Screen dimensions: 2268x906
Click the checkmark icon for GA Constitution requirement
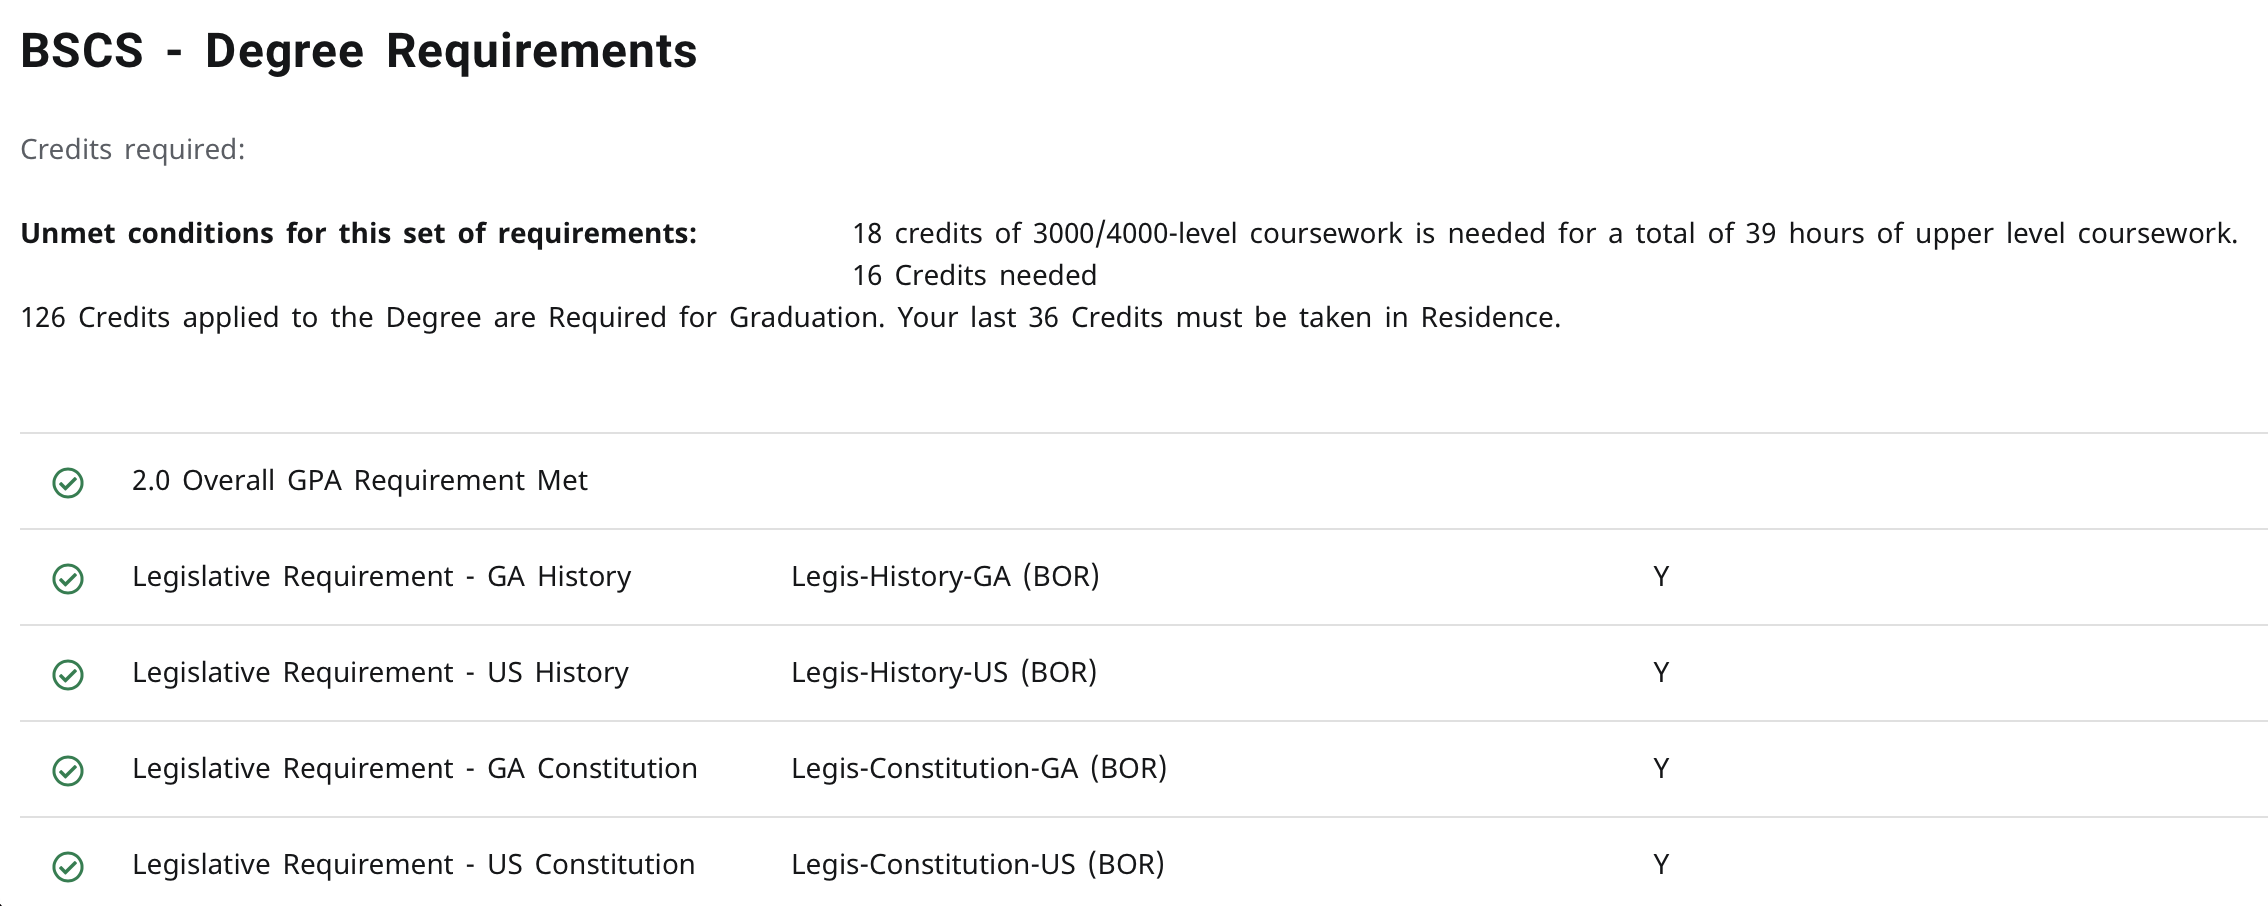pos(68,771)
